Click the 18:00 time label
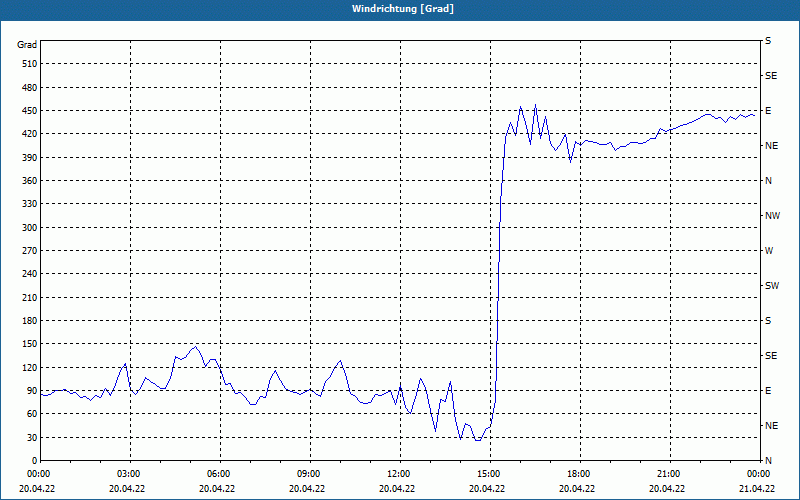800x500 pixels. click(580, 474)
